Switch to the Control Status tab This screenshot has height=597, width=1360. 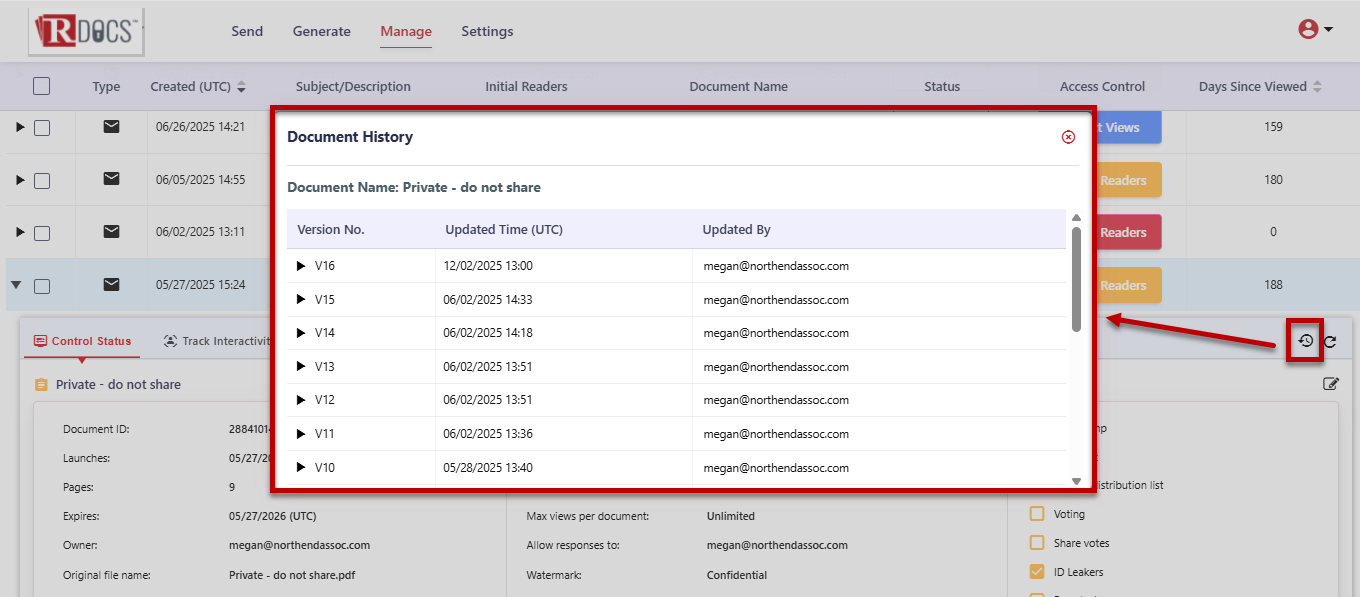82,341
